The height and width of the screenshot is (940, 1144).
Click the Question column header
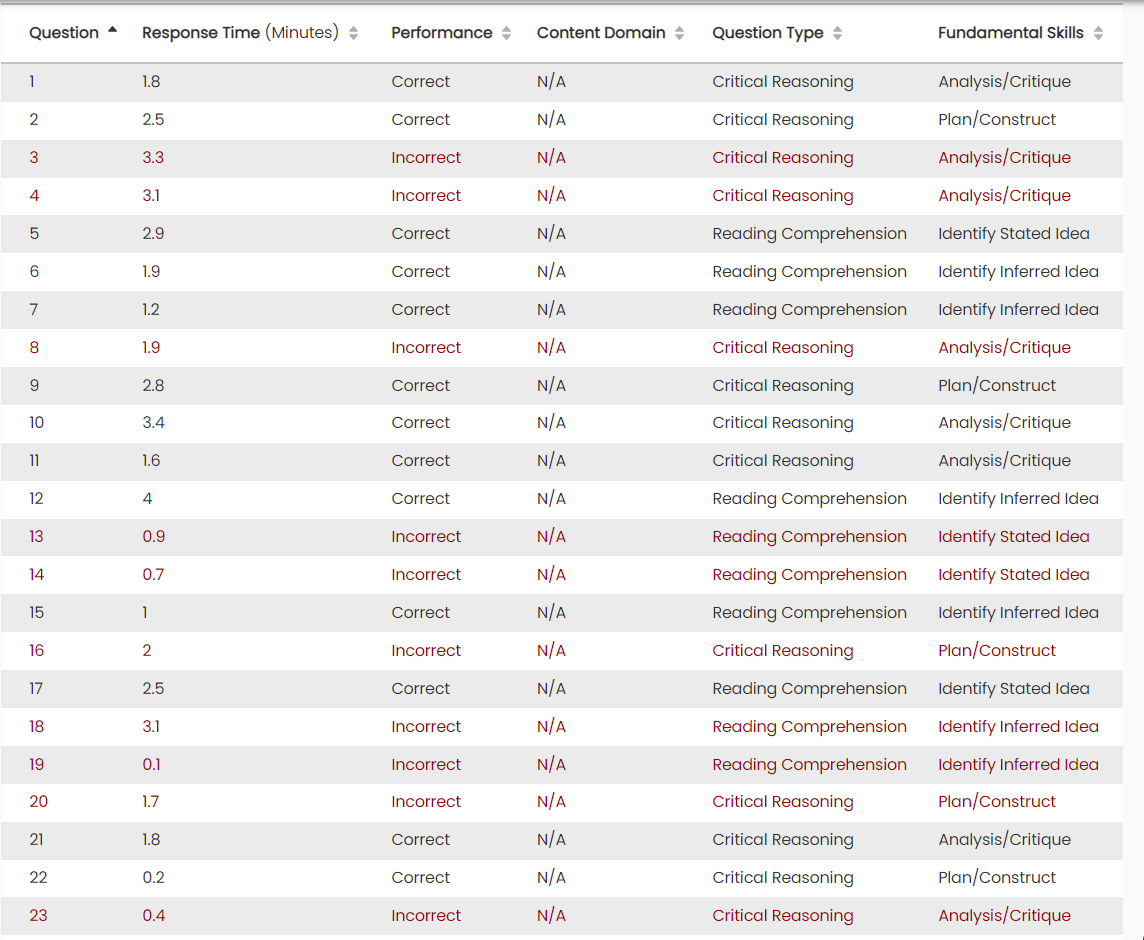[64, 33]
